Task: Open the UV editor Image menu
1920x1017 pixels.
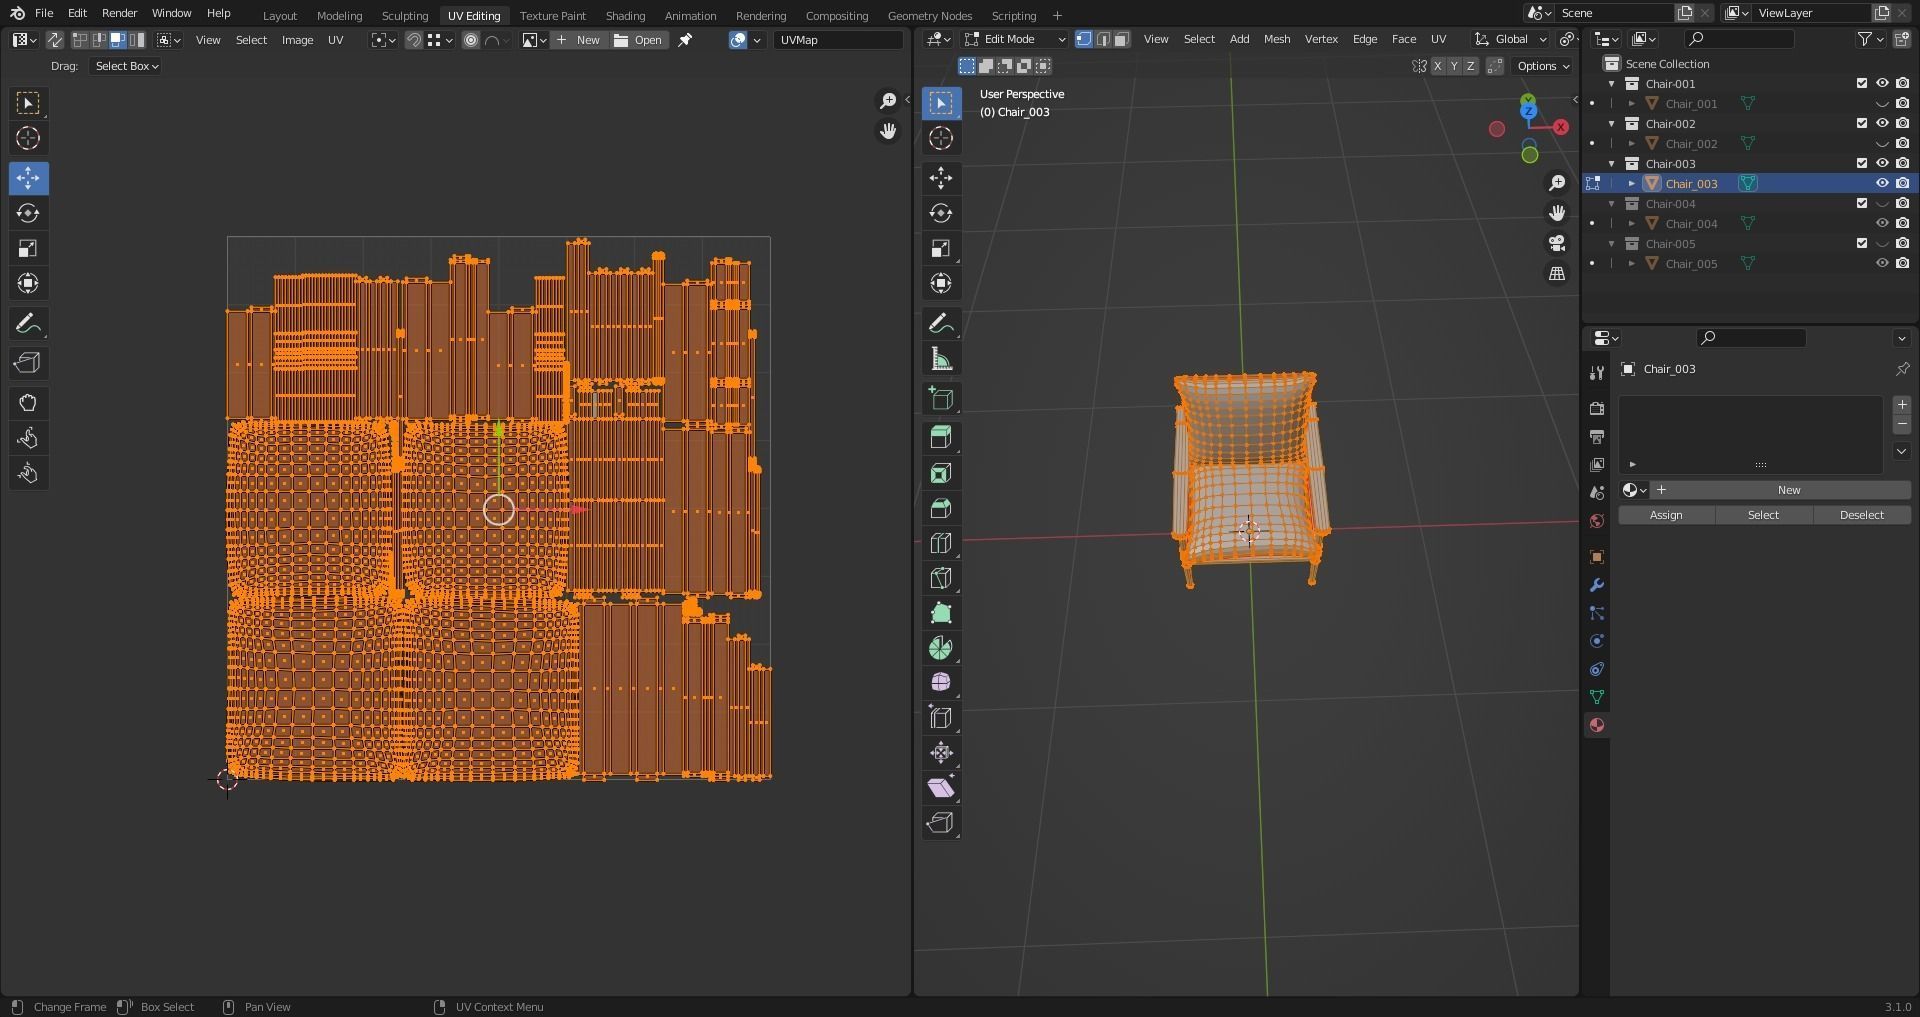Action: click(297, 40)
